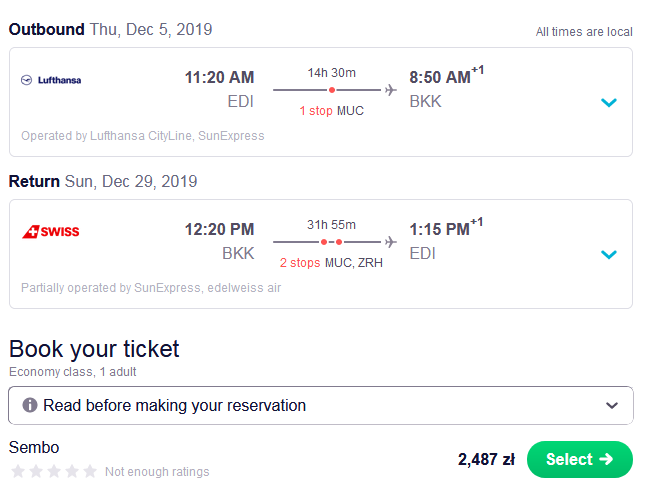The width and height of the screenshot is (659, 501).
Task: Click the info icon beside Read before making
Action: click(x=30, y=405)
